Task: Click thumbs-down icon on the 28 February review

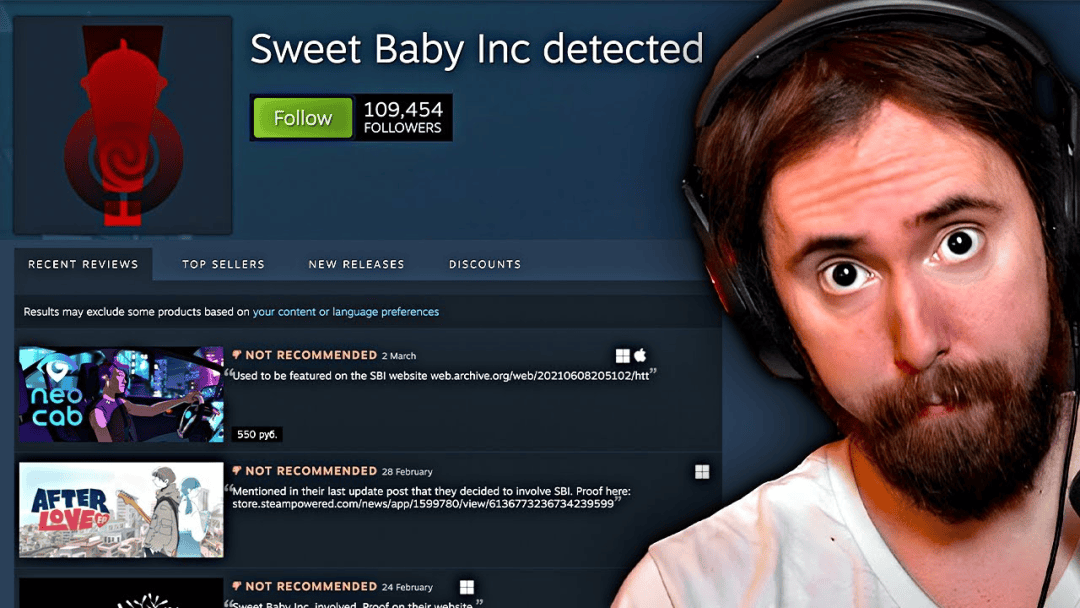Action: click(237, 471)
